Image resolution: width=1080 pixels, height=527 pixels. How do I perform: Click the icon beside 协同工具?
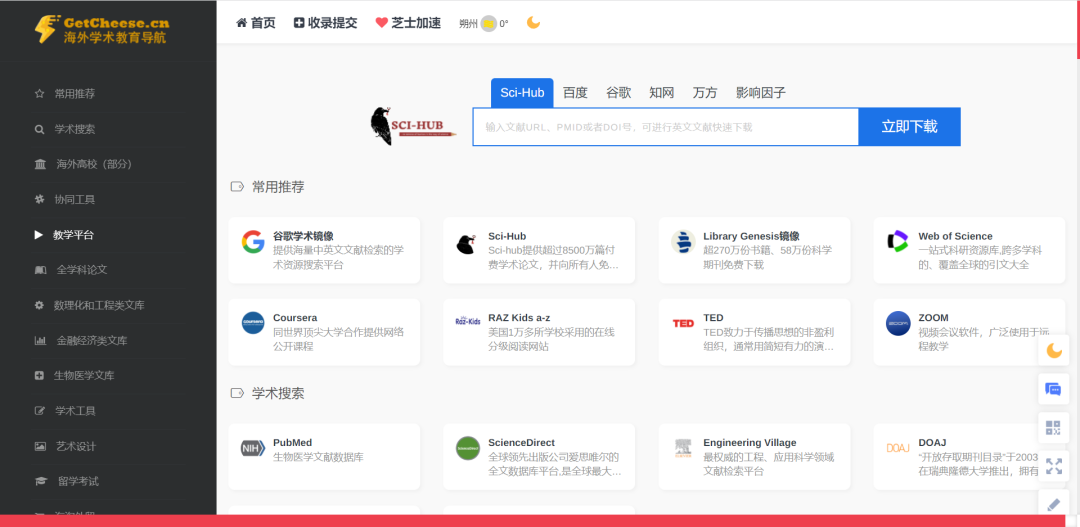pos(39,200)
